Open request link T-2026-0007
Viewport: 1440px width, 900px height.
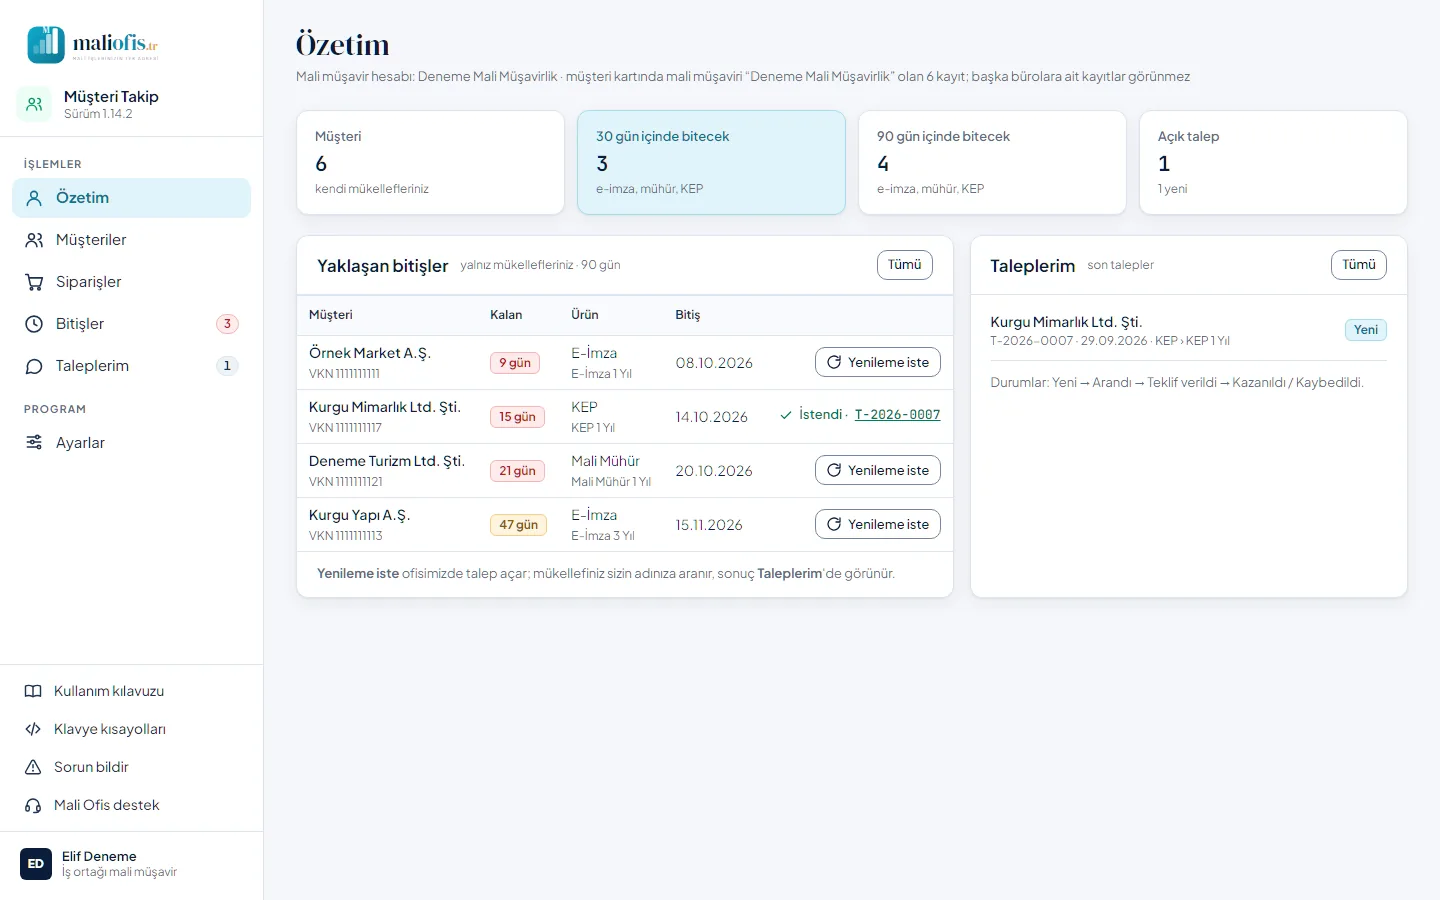[897, 415]
